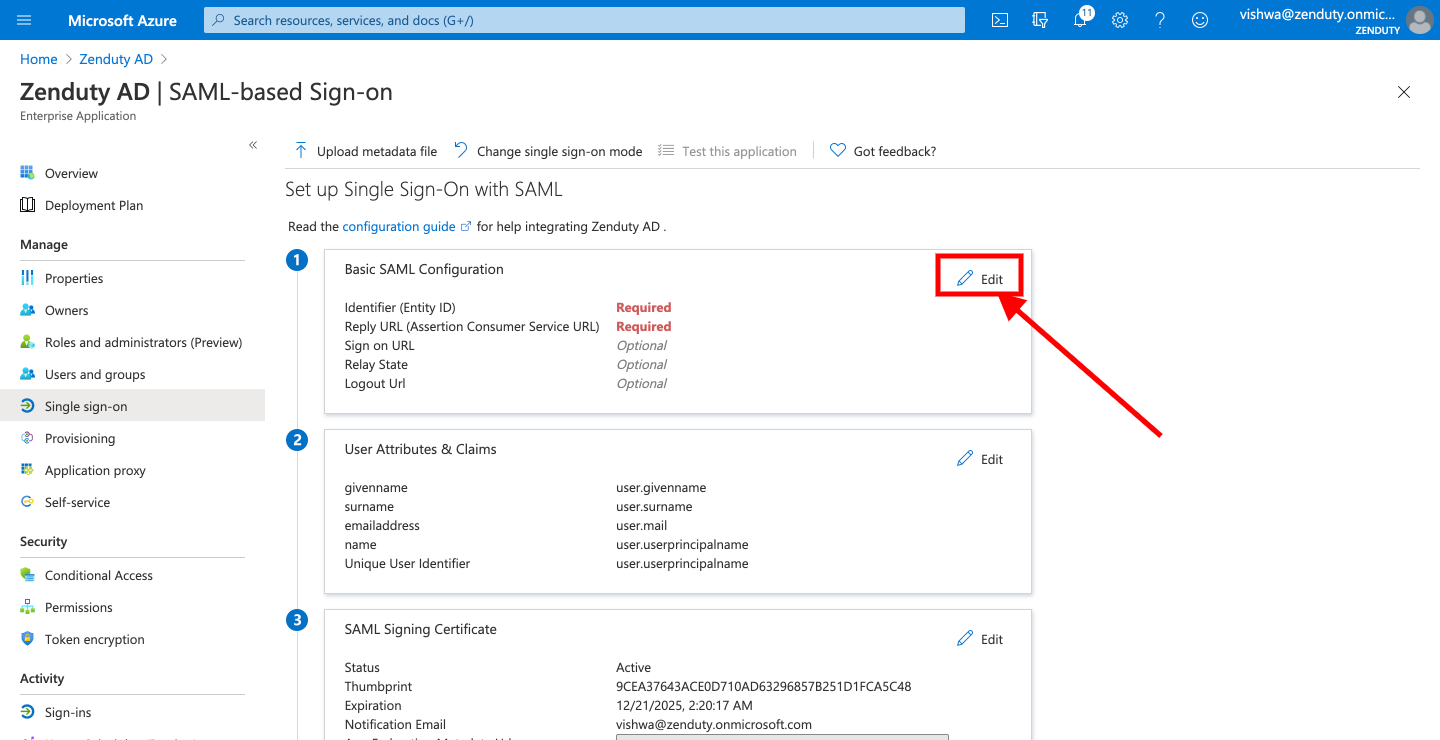
Task: Click the Permissions sidebar icon
Action: pyautogui.click(x=28, y=607)
